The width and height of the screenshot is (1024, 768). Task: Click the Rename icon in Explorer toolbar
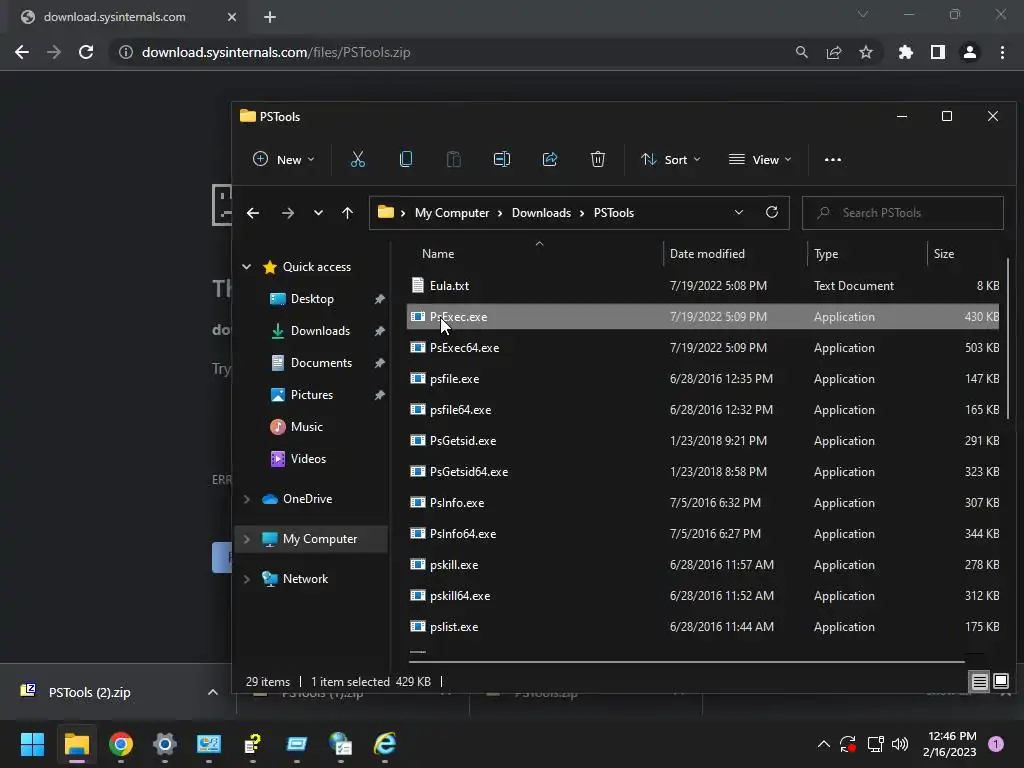(502, 159)
